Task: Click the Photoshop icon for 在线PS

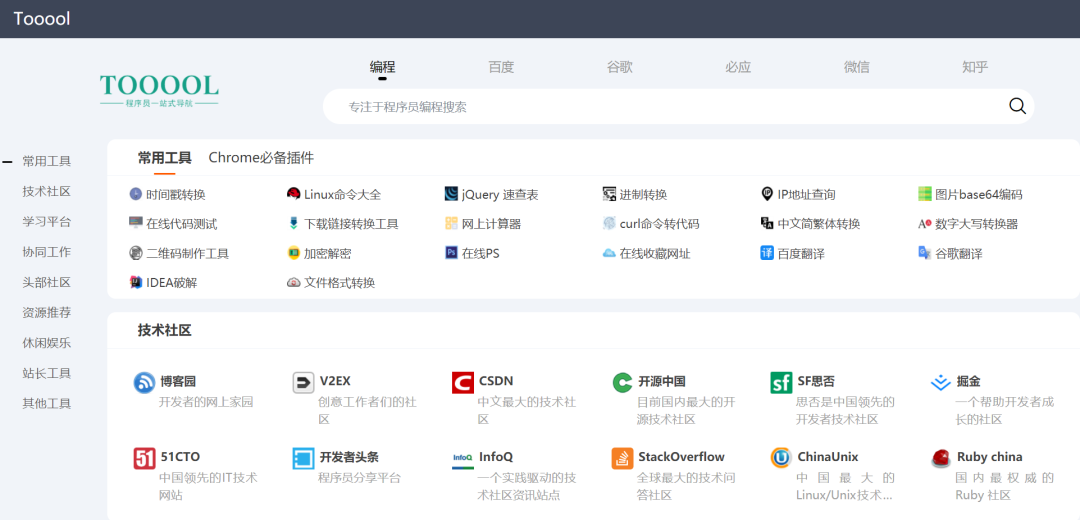Action: 451,253
